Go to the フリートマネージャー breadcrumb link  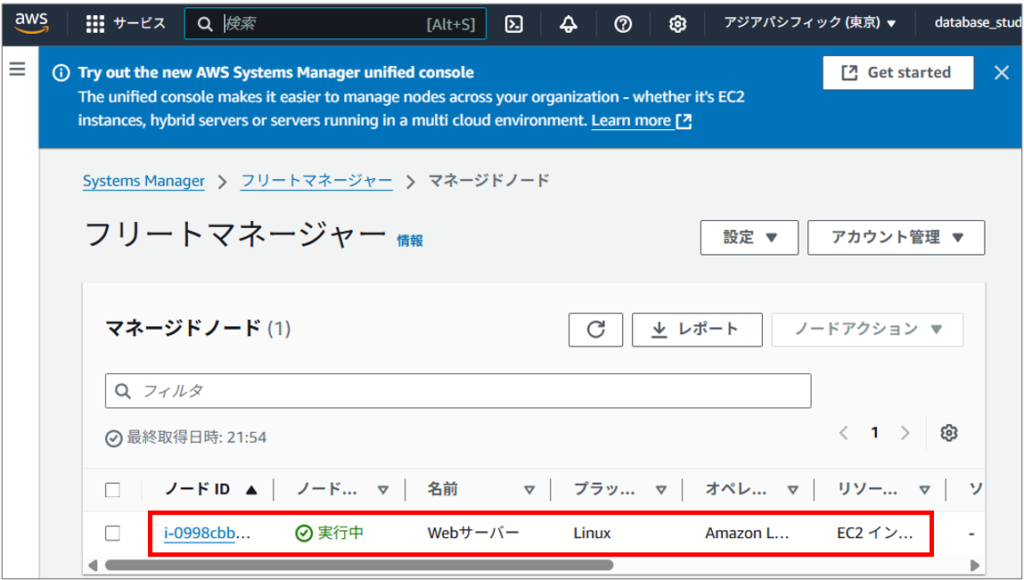(x=317, y=181)
